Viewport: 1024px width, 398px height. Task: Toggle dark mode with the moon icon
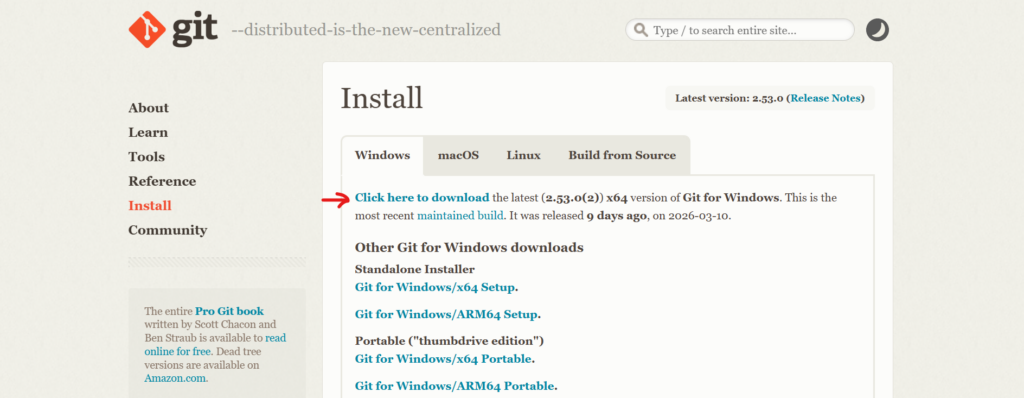pos(877,30)
